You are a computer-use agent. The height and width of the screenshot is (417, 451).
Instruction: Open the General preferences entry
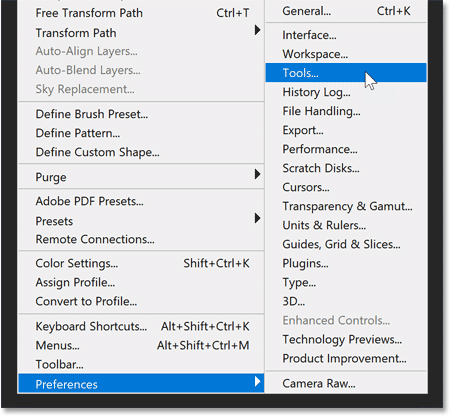(346, 11)
